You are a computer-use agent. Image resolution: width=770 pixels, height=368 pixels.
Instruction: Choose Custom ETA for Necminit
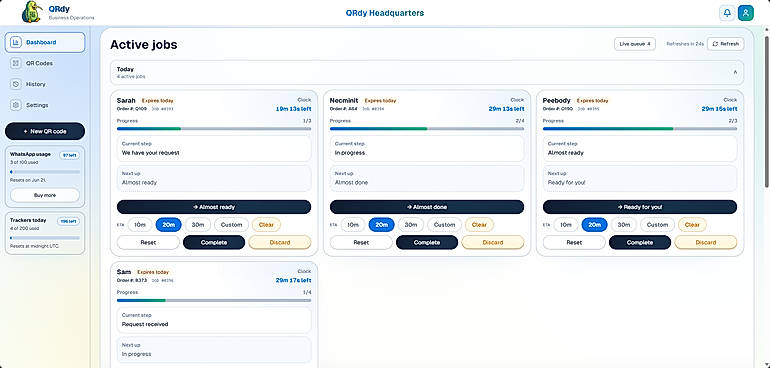[x=444, y=225]
